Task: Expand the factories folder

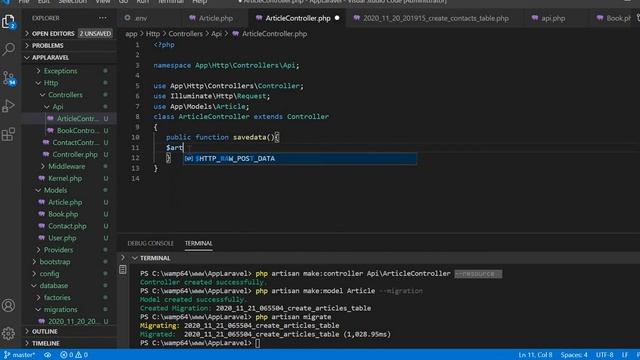Action: 57,298
